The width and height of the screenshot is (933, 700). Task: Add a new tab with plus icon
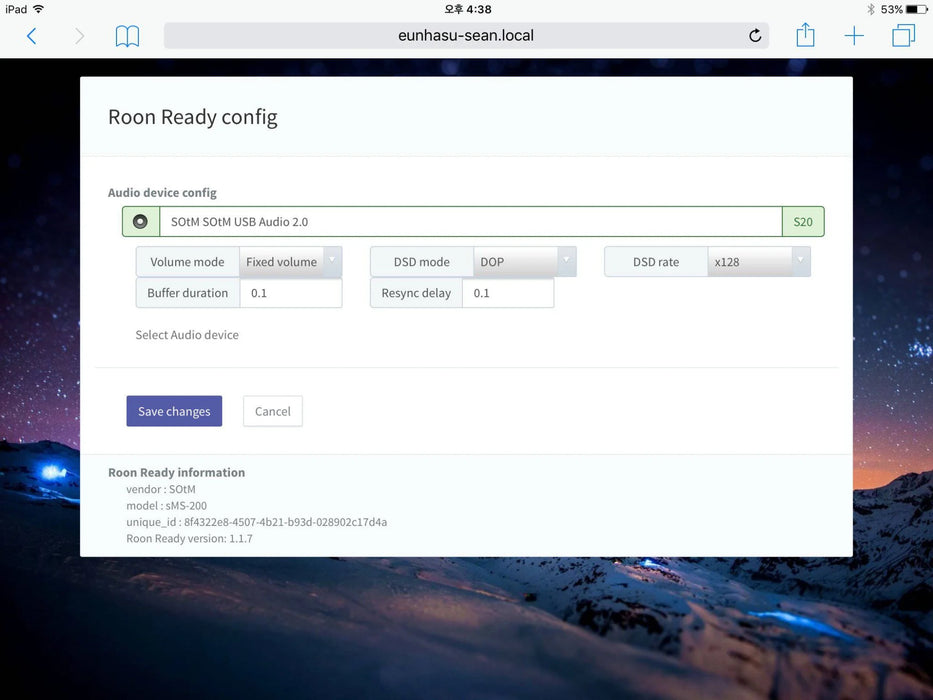pyautogui.click(x=854, y=36)
